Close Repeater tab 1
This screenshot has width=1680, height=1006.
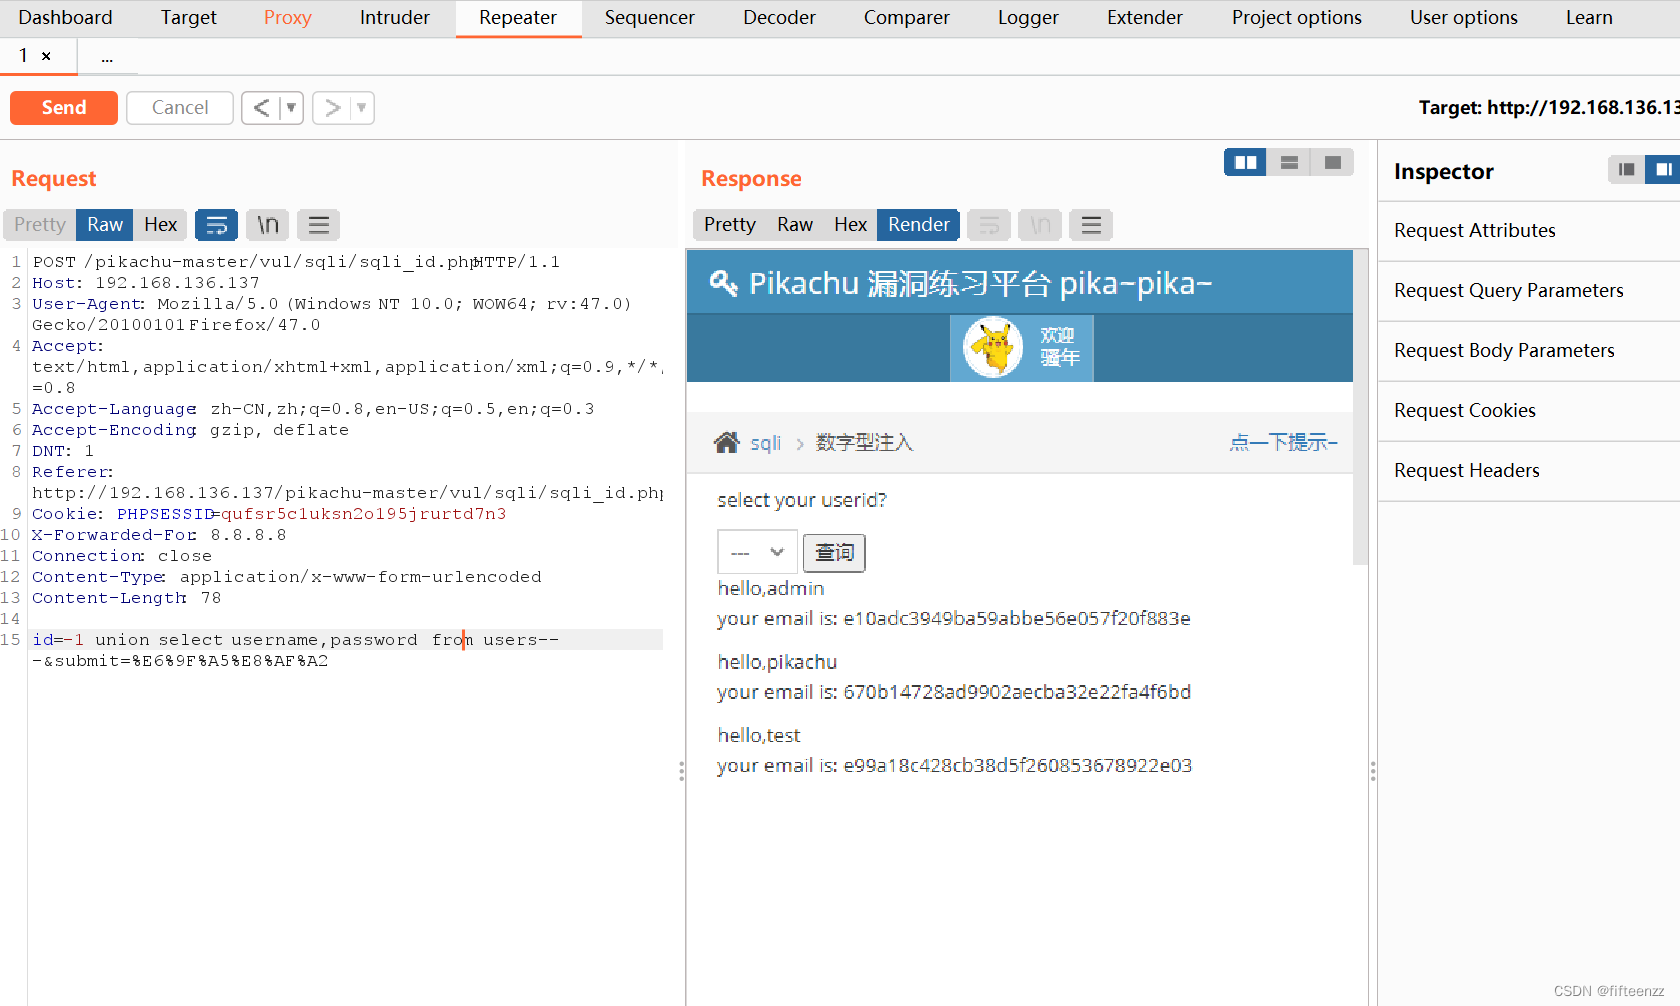(46, 56)
